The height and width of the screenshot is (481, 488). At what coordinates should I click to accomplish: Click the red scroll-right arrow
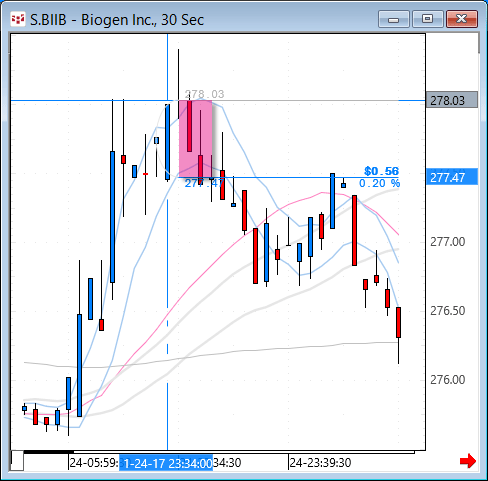click(x=468, y=461)
